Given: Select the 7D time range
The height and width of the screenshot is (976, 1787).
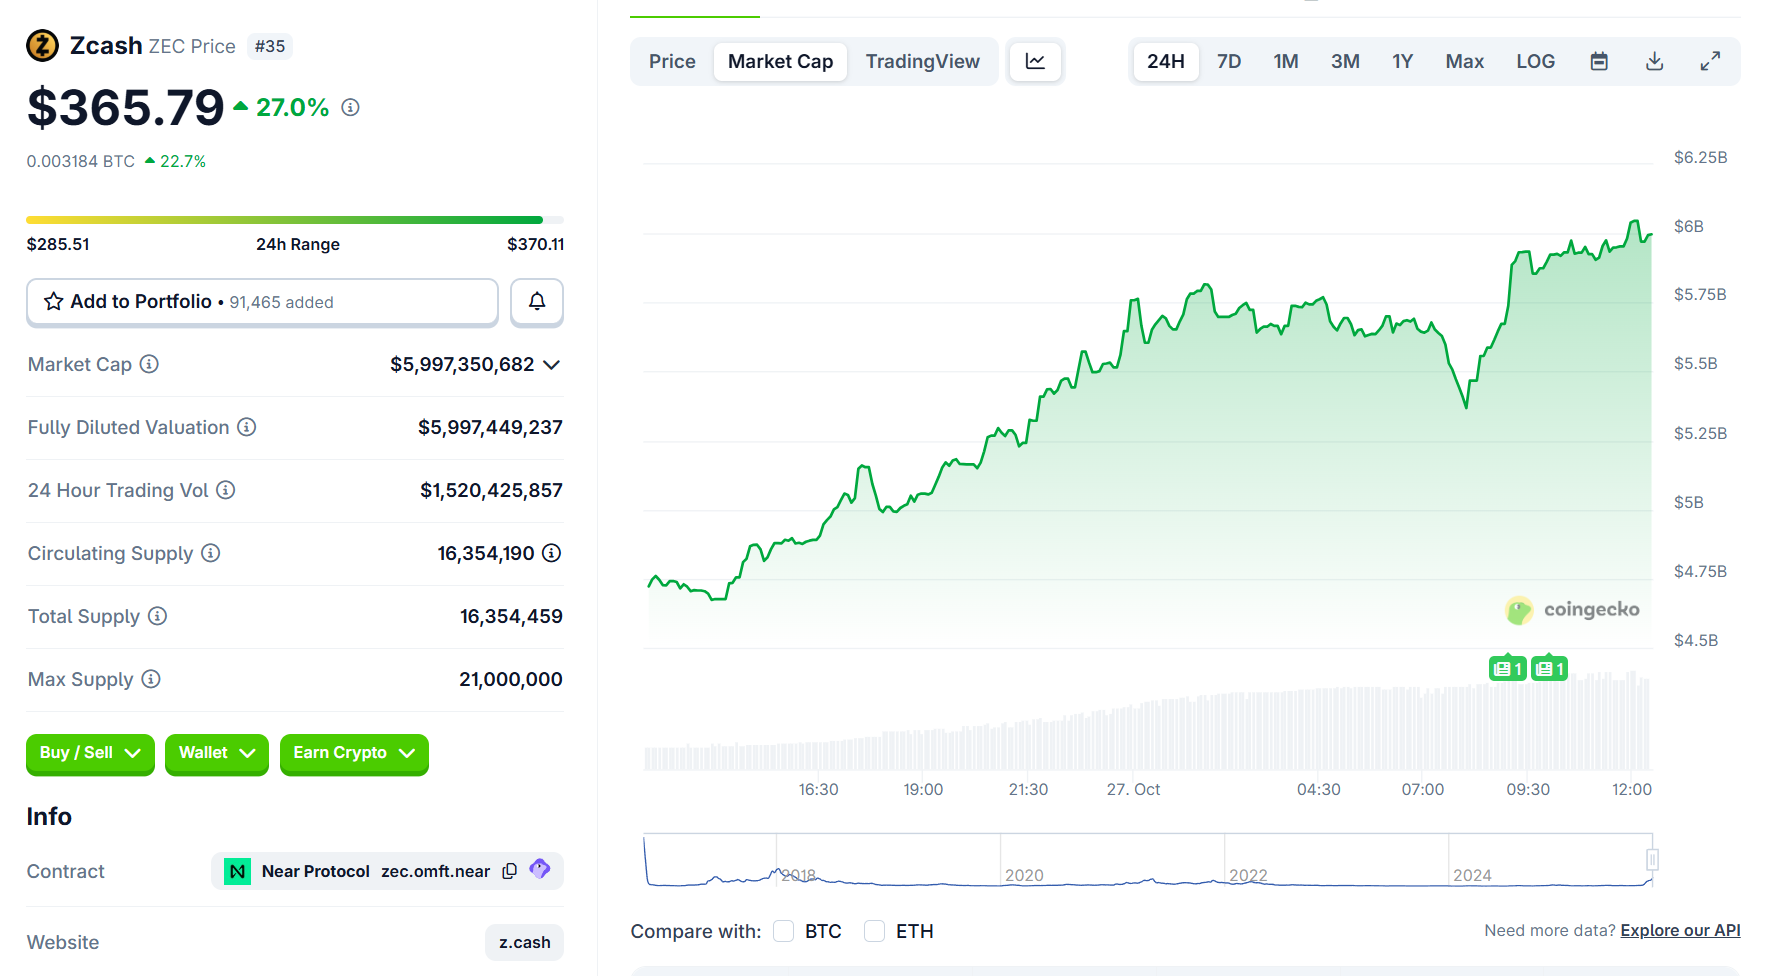Looking at the screenshot, I should (1229, 62).
